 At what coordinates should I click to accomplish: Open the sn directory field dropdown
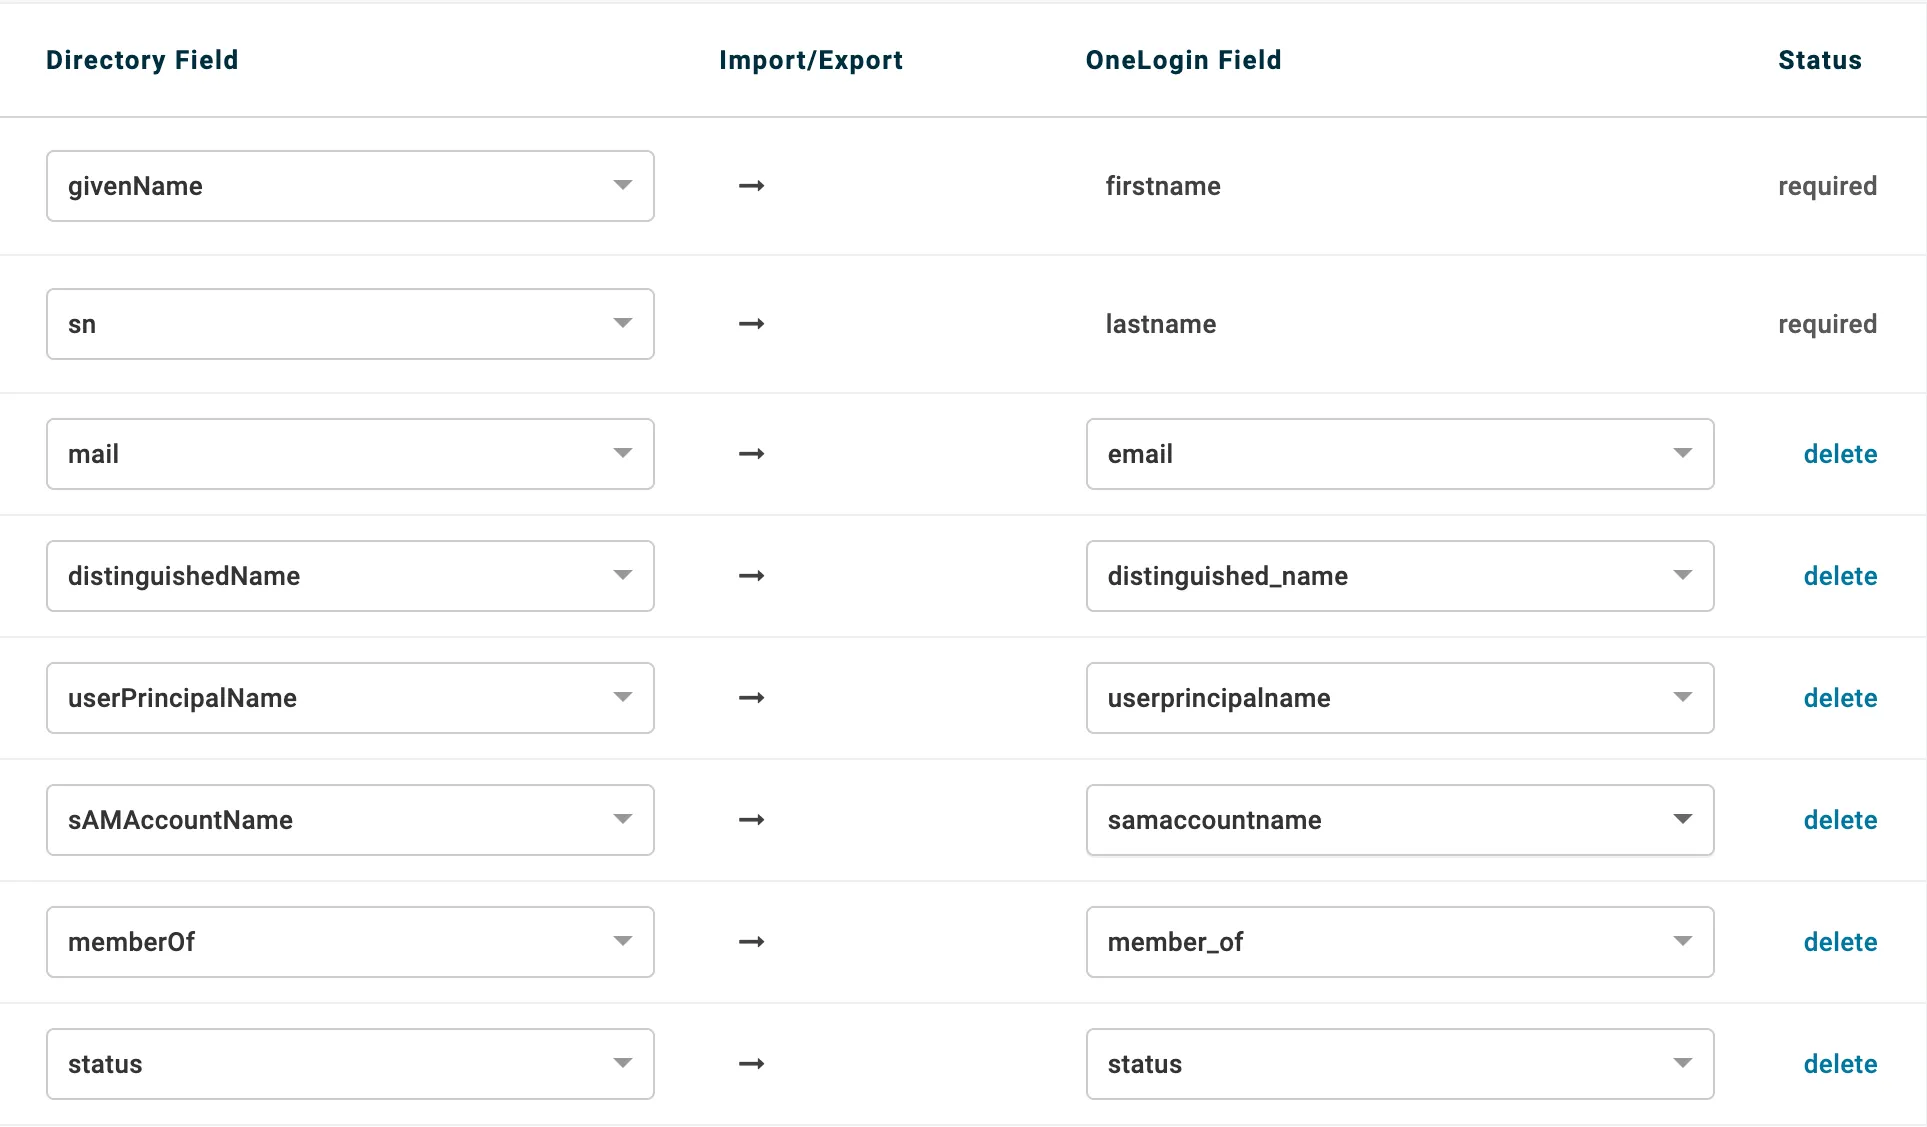(350, 324)
